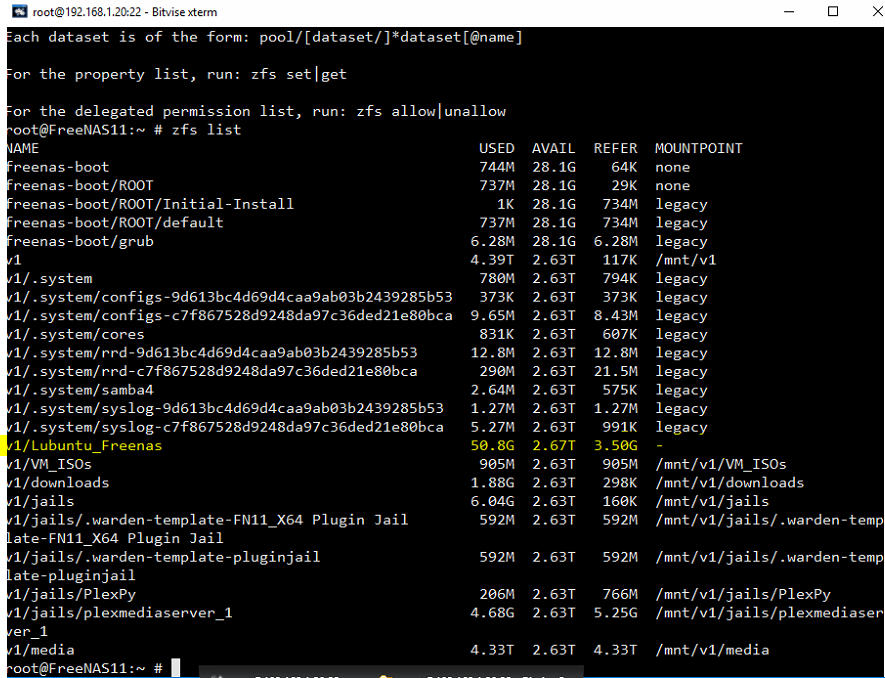Click the 'freenas-boot' dataset name
Image resolution: width=885 pixels, height=678 pixels.
pyautogui.click(x=58, y=167)
